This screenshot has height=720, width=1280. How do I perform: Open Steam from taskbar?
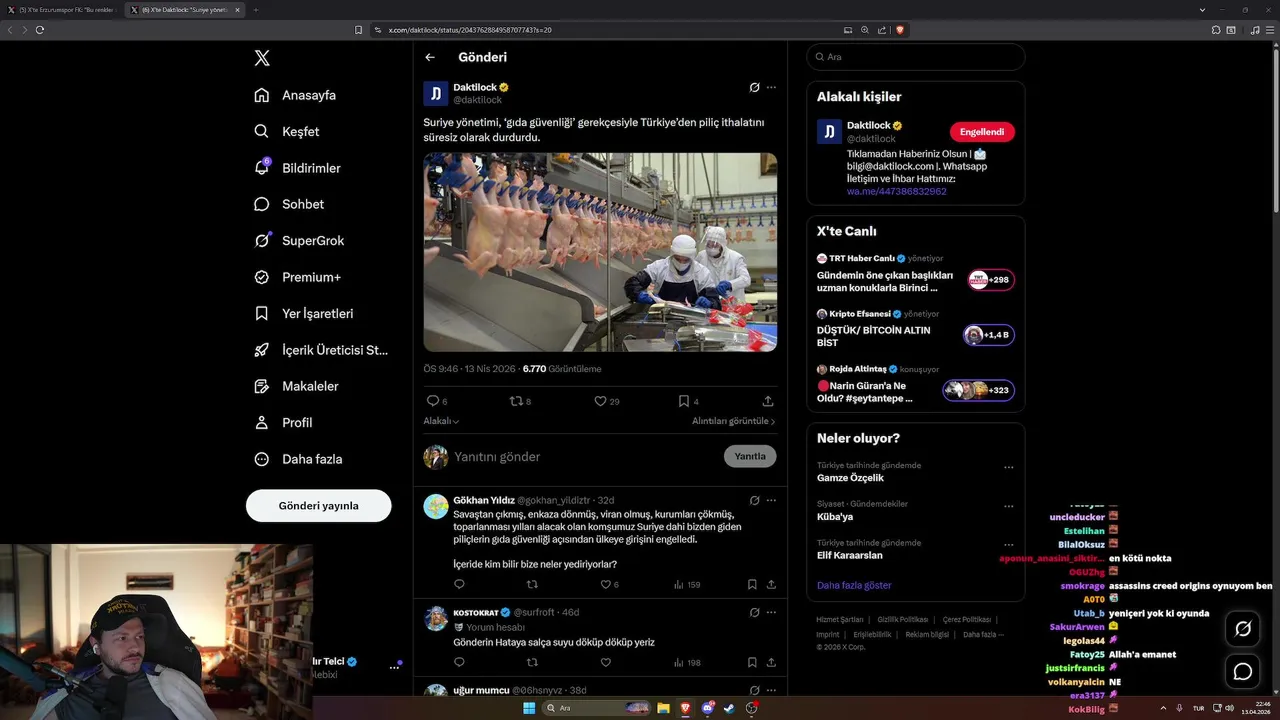(x=729, y=708)
